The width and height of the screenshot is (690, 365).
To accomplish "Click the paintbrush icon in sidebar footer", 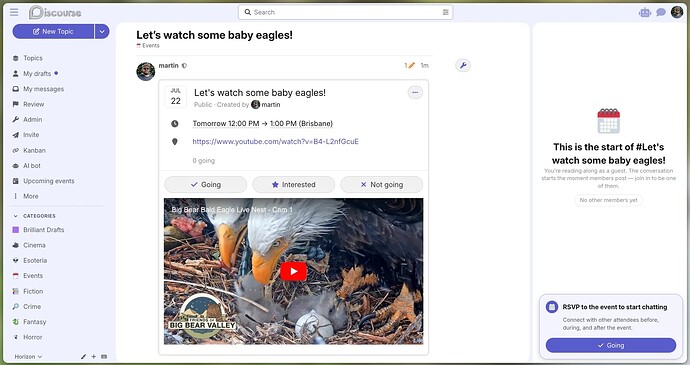I will [x=84, y=357].
